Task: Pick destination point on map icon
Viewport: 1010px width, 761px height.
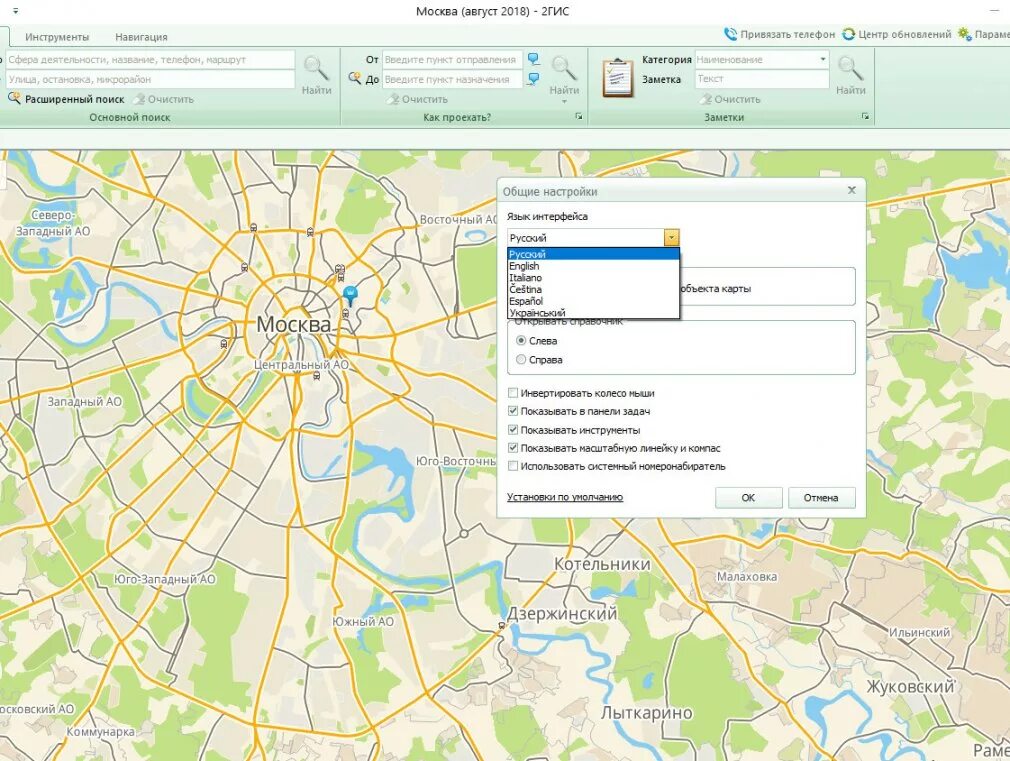Action: [x=533, y=79]
